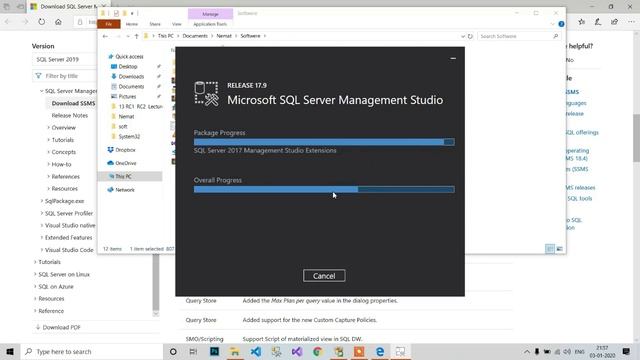Refresh the browser page
Screen dimensions: 640x360
pyautogui.click(x=42, y=22)
